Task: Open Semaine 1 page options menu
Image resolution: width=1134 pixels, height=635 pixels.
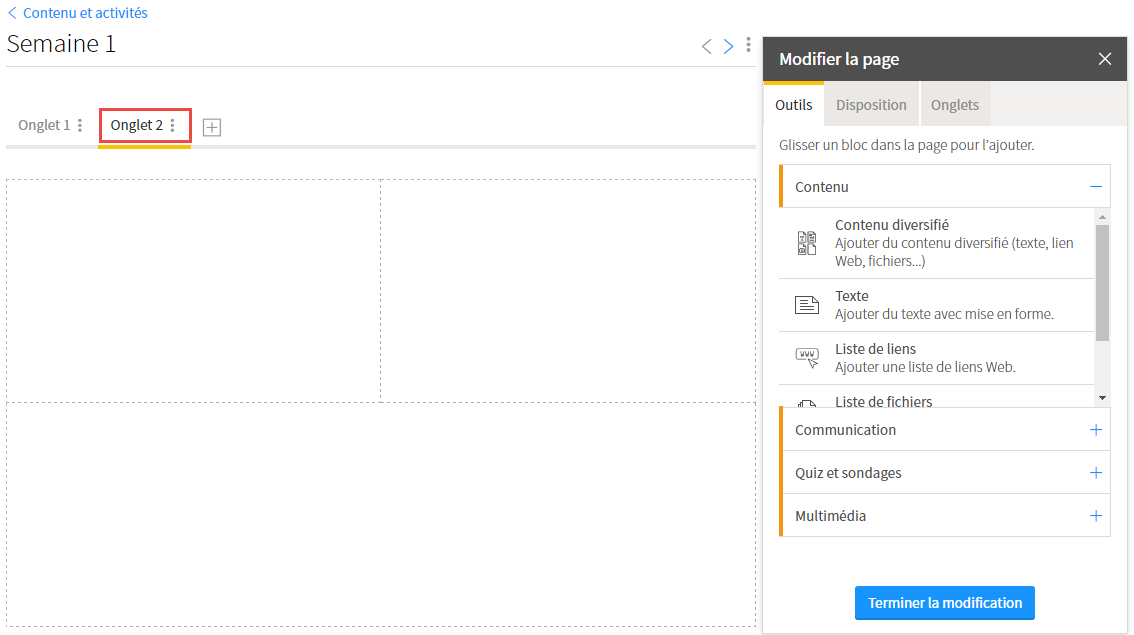Action: (x=749, y=45)
